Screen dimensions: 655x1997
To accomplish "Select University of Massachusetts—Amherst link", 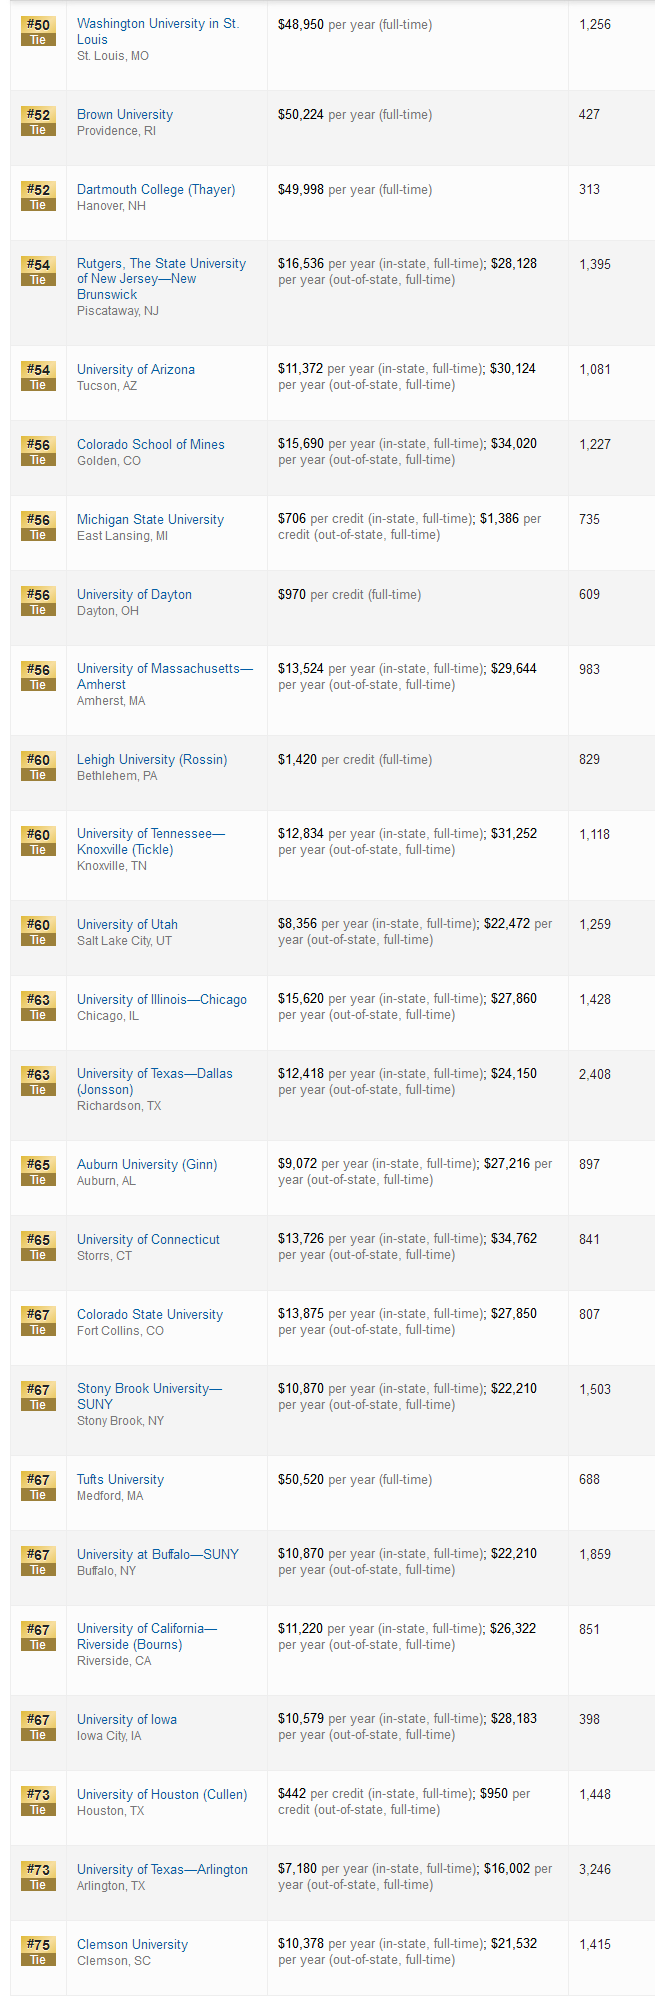I will 165,676.
